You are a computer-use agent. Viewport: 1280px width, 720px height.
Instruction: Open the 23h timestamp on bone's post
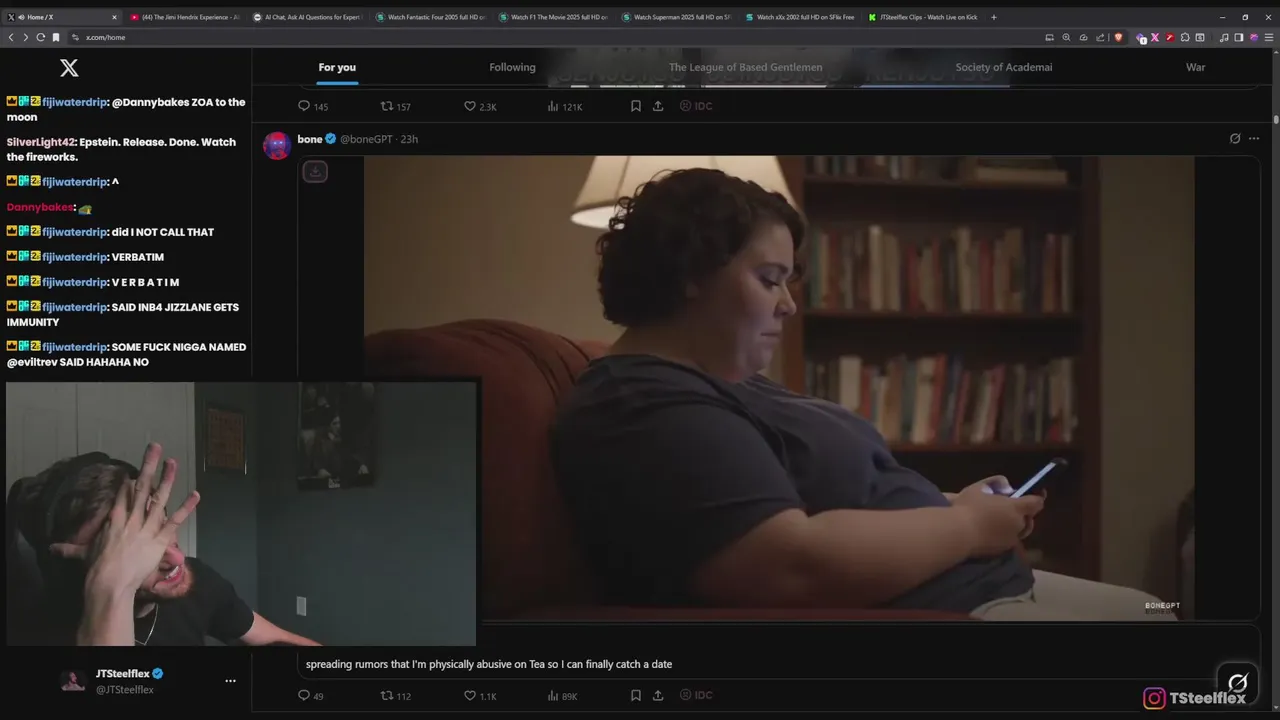pos(410,139)
